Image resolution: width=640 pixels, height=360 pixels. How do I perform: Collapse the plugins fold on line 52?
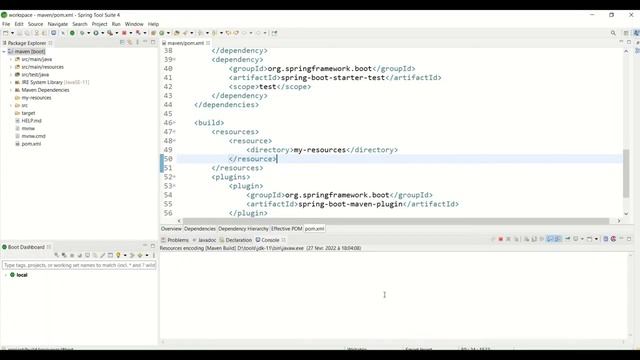pyautogui.click(x=175, y=177)
